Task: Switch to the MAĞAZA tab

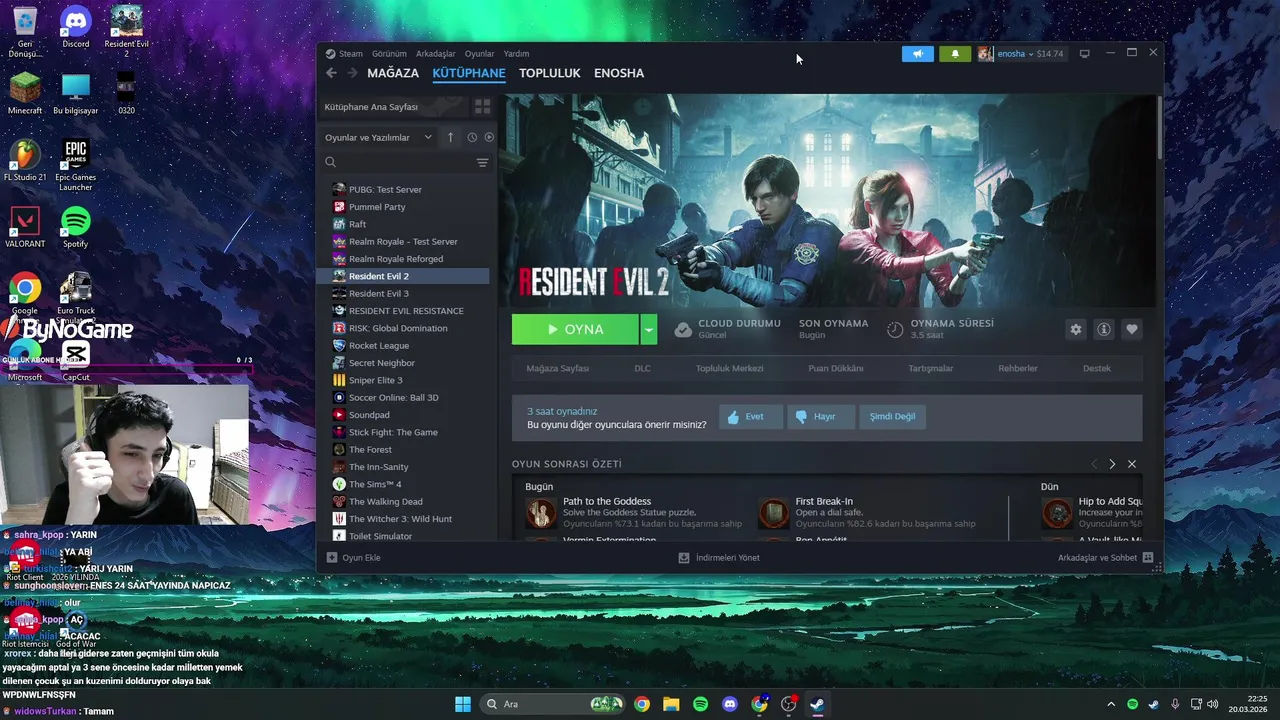Action: (393, 73)
